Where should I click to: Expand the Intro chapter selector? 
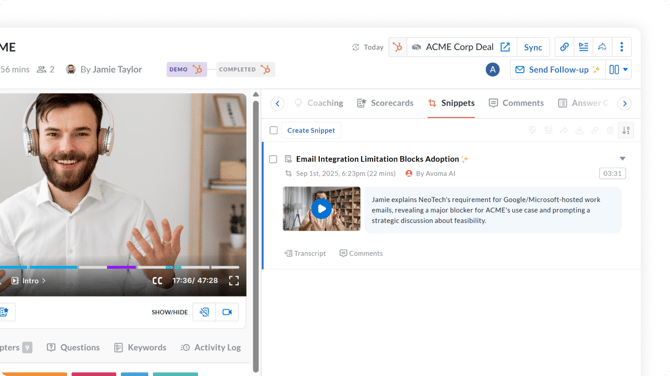[29, 281]
